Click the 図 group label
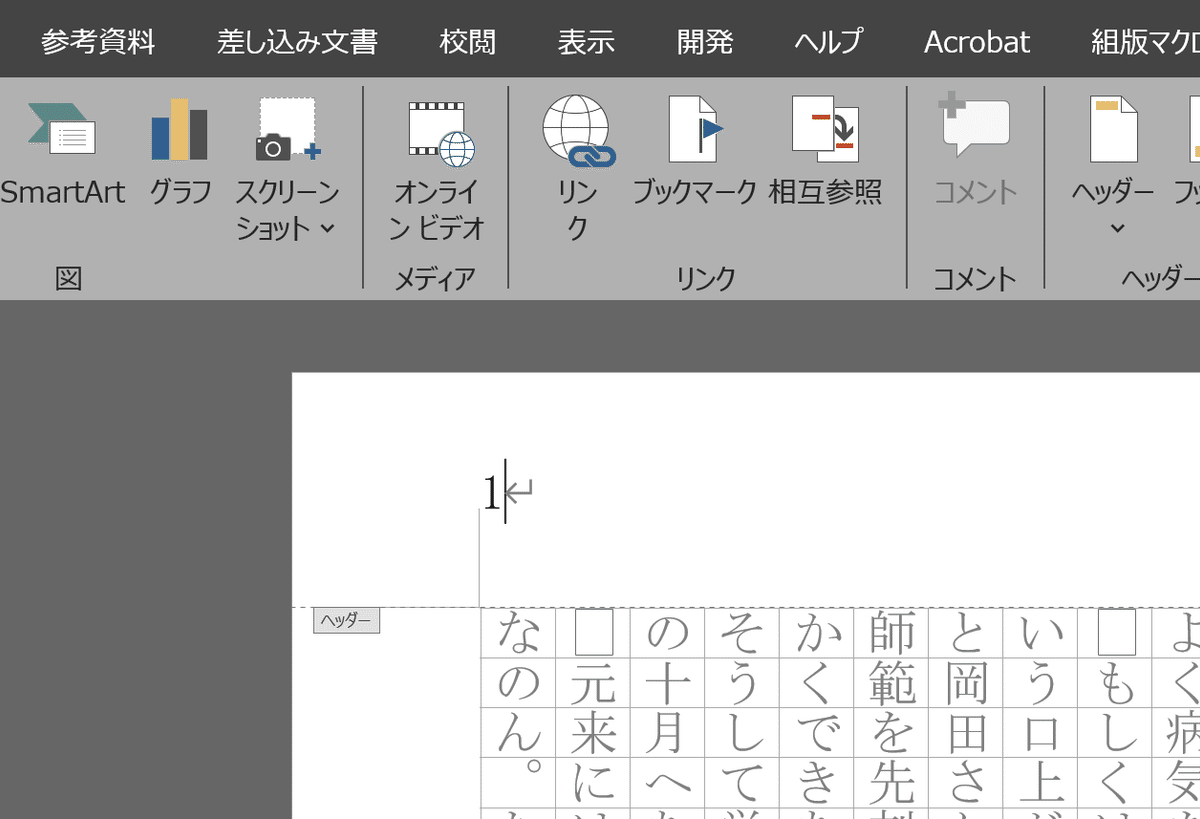Image resolution: width=1200 pixels, height=819 pixels. (68, 279)
